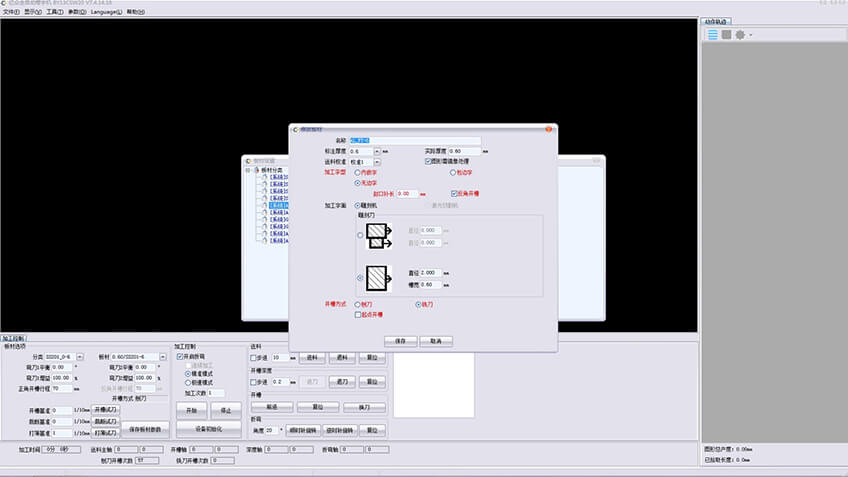Close the dialog with the orange close icon
848x477 pixels.
[x=549, y=129]
